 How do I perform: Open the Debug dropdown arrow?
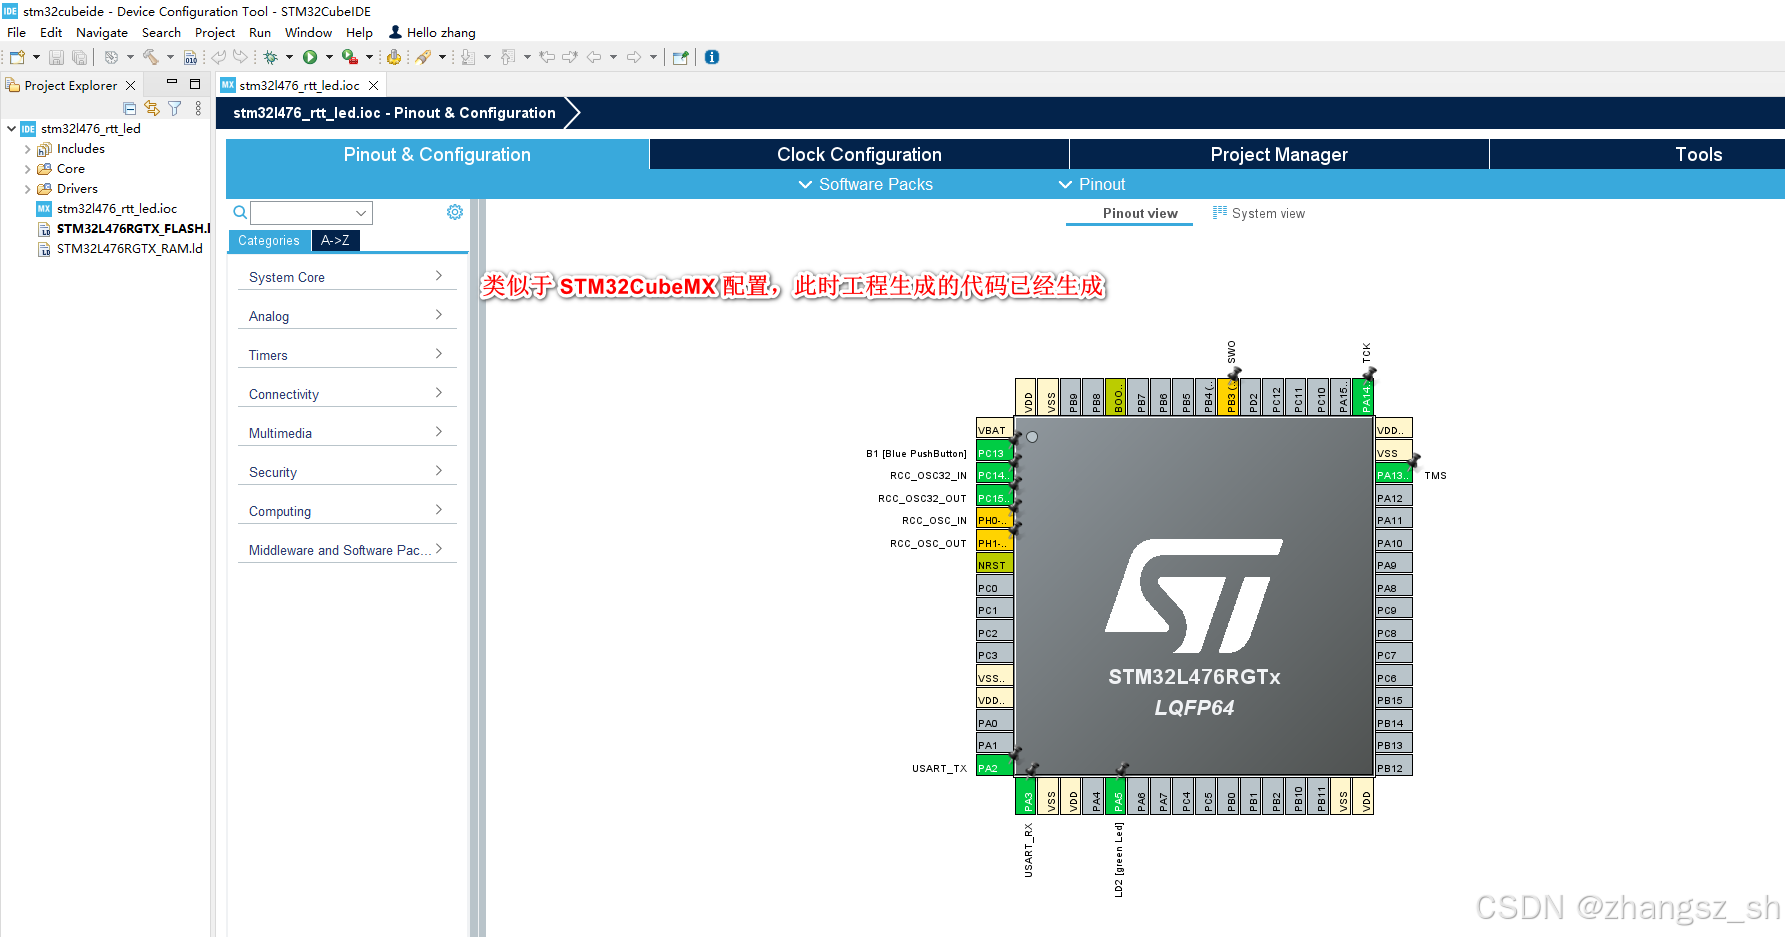tap(289, 57)
